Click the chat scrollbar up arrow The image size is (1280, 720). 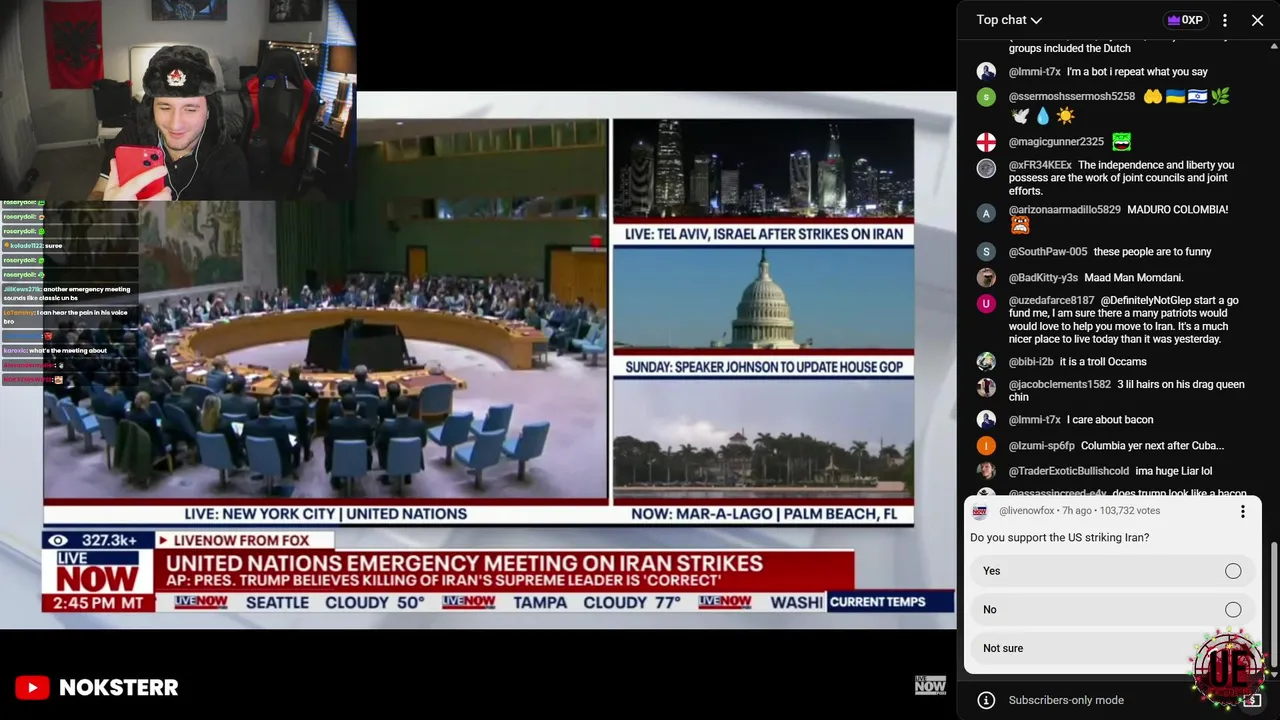click(x=1274, y=45)
